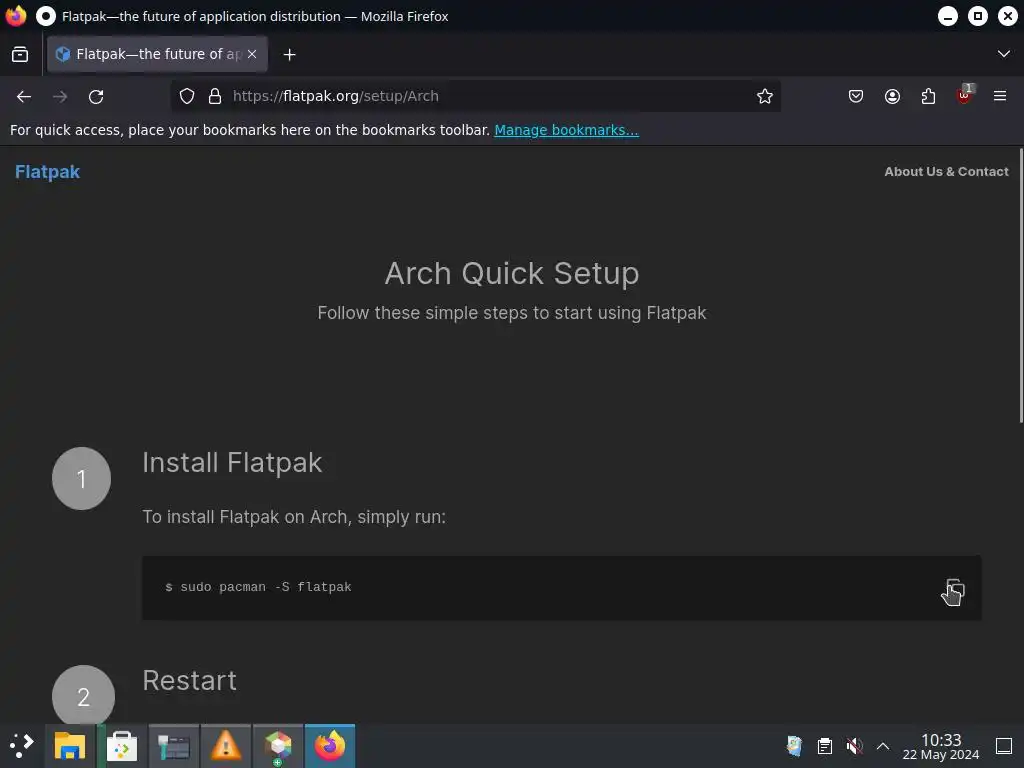The height and width of the screenshot is (768, 1024).
Task: Open the application launcher menu
Action: point(22,745)
